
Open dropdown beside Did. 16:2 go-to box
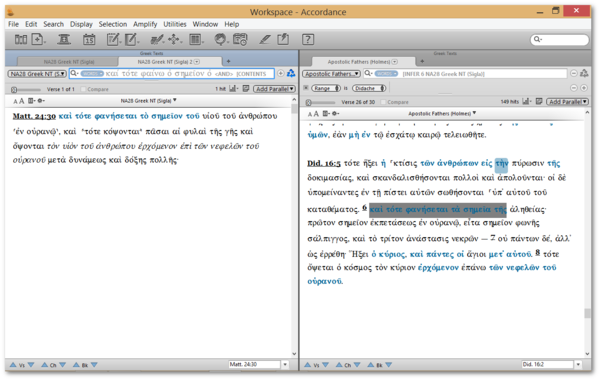(578, 365)
